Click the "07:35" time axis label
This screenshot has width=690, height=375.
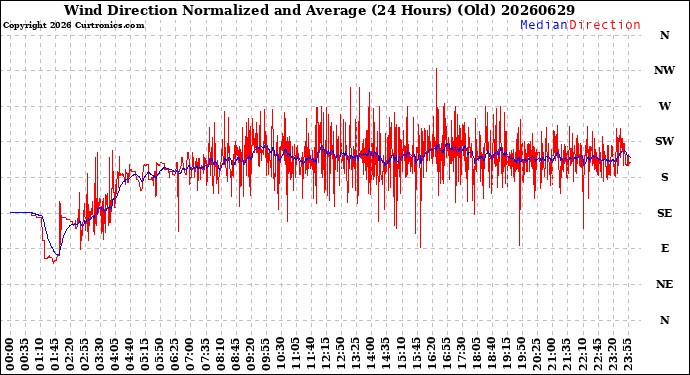click(205, 354)
